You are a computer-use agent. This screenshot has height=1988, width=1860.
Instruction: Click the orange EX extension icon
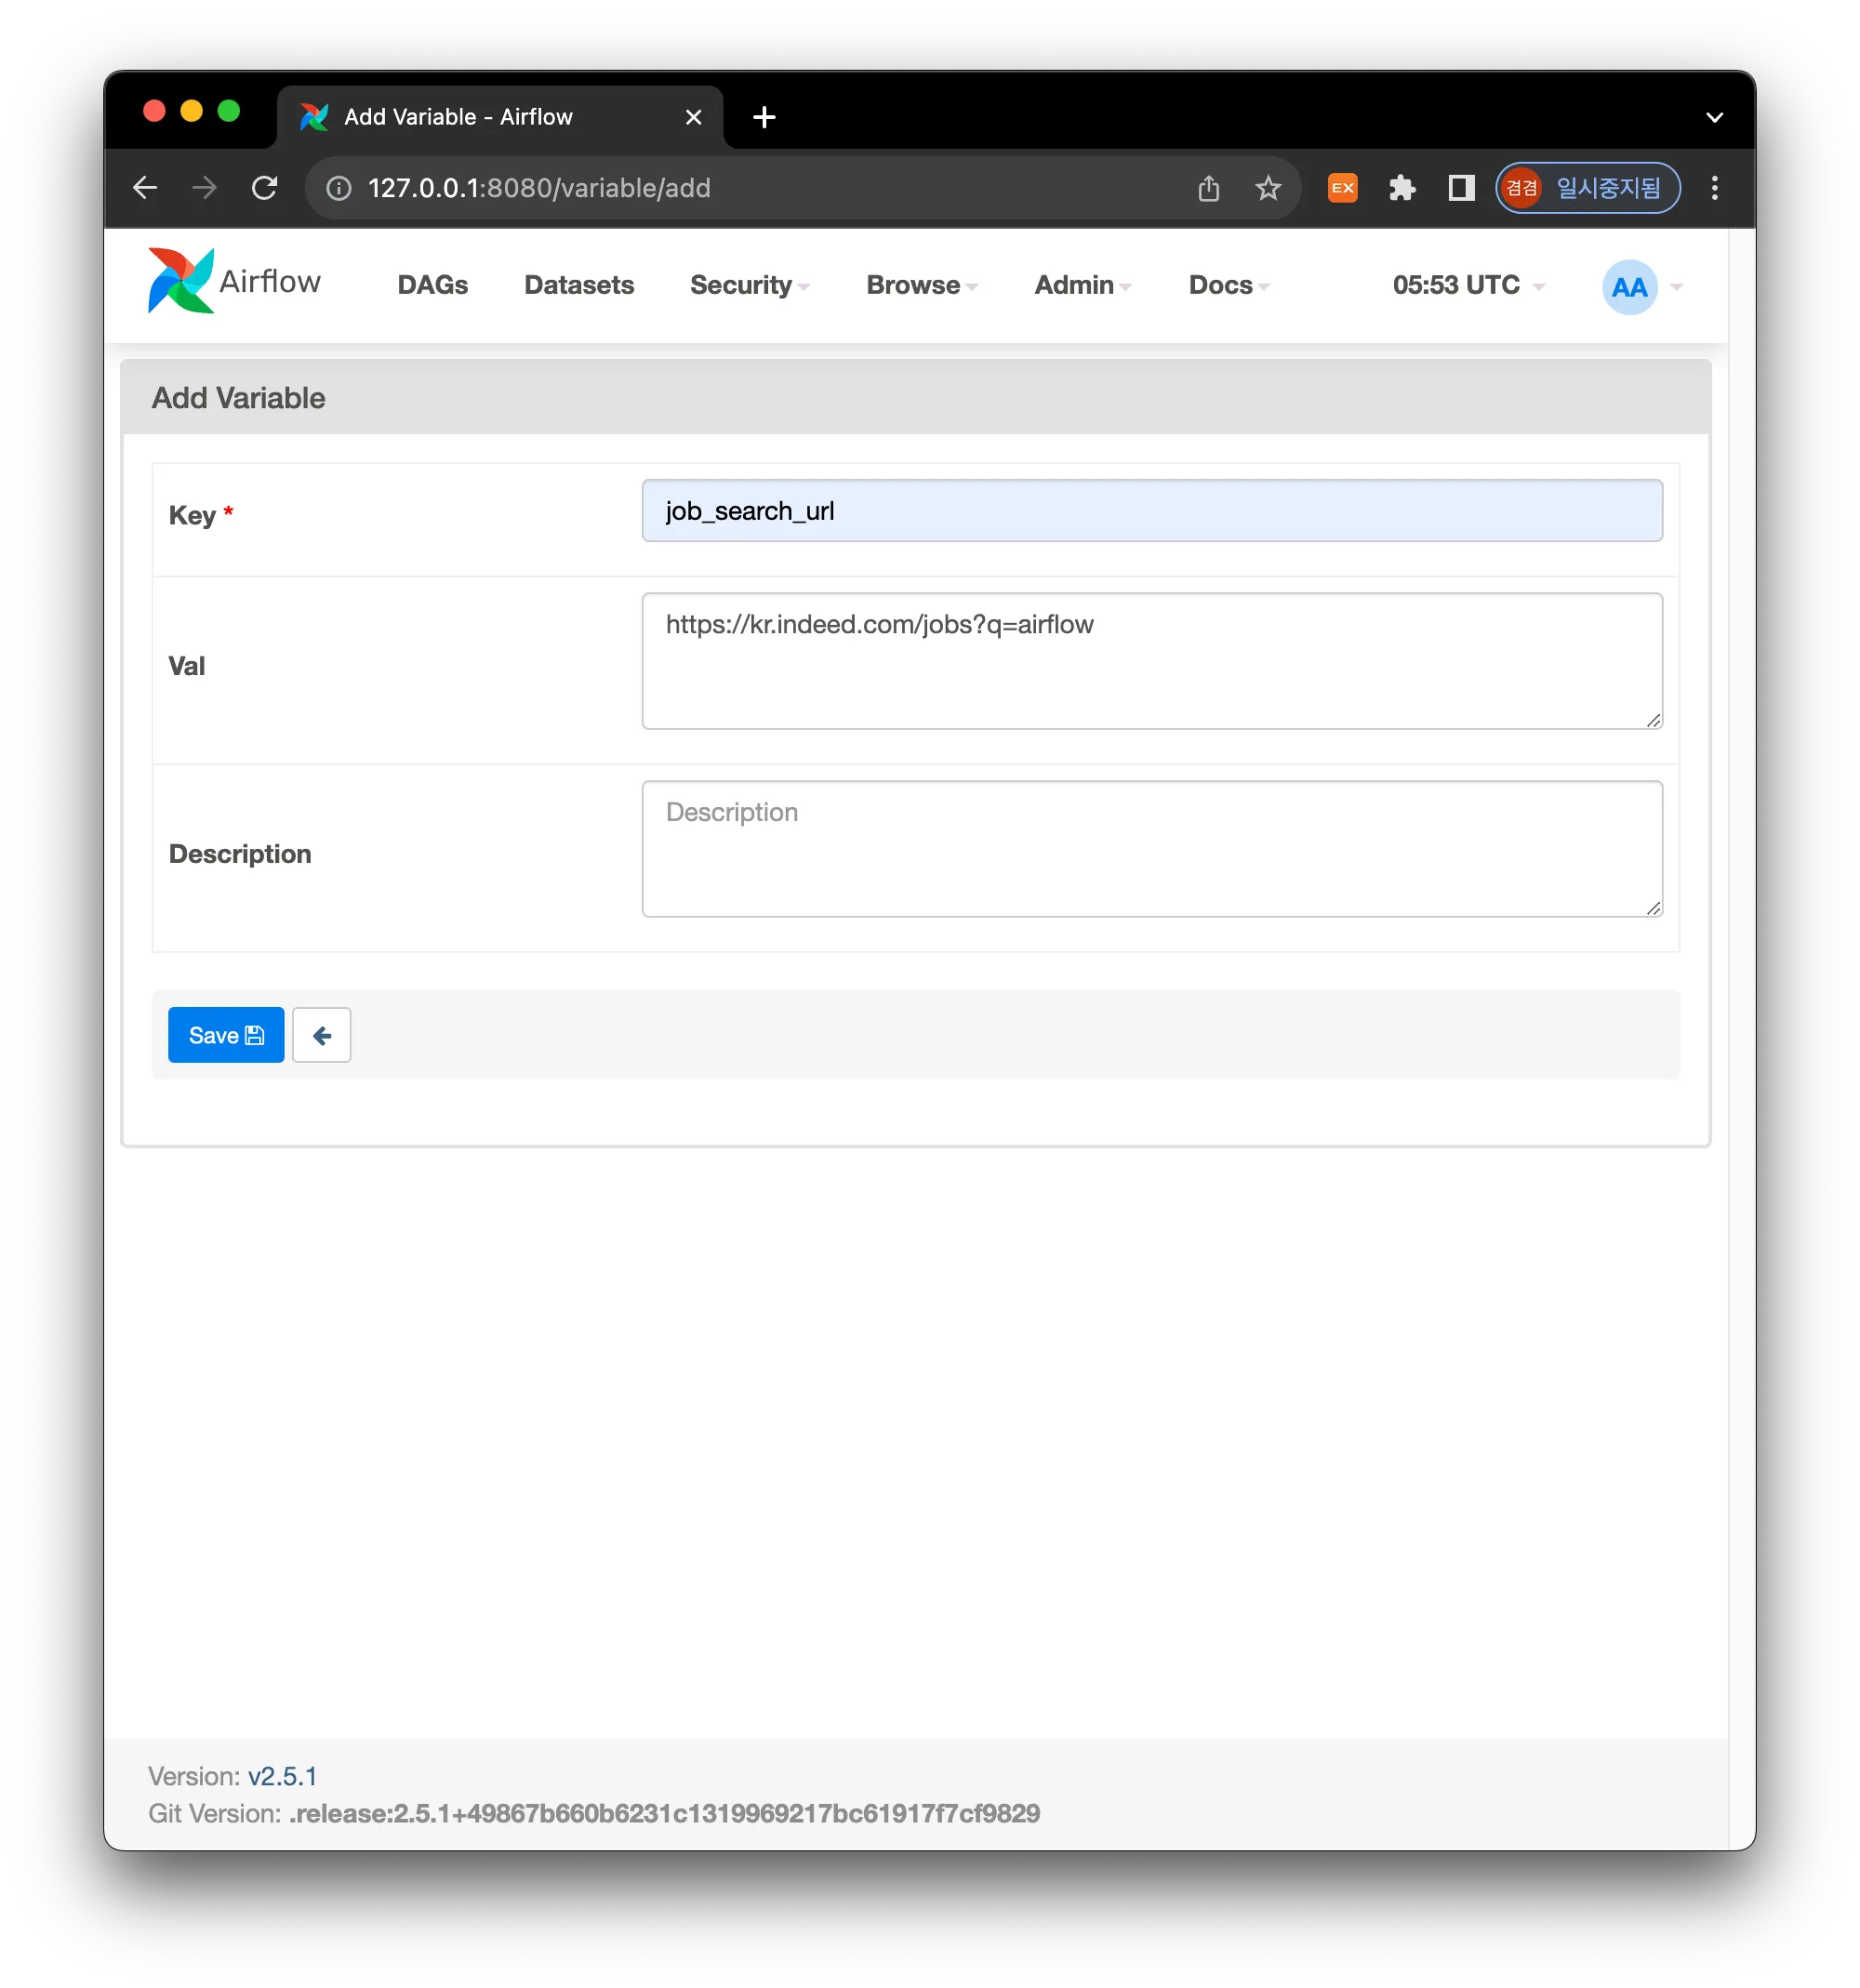[1342, 188]
